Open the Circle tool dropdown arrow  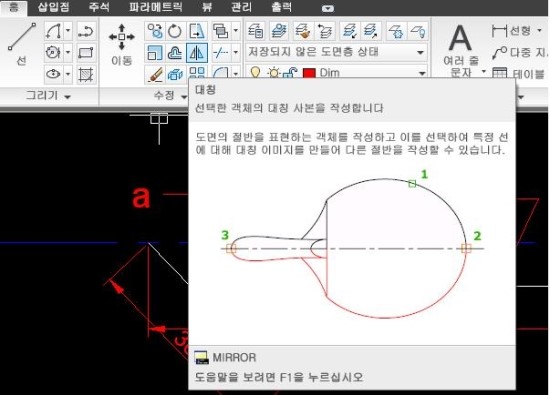(68, 53)
